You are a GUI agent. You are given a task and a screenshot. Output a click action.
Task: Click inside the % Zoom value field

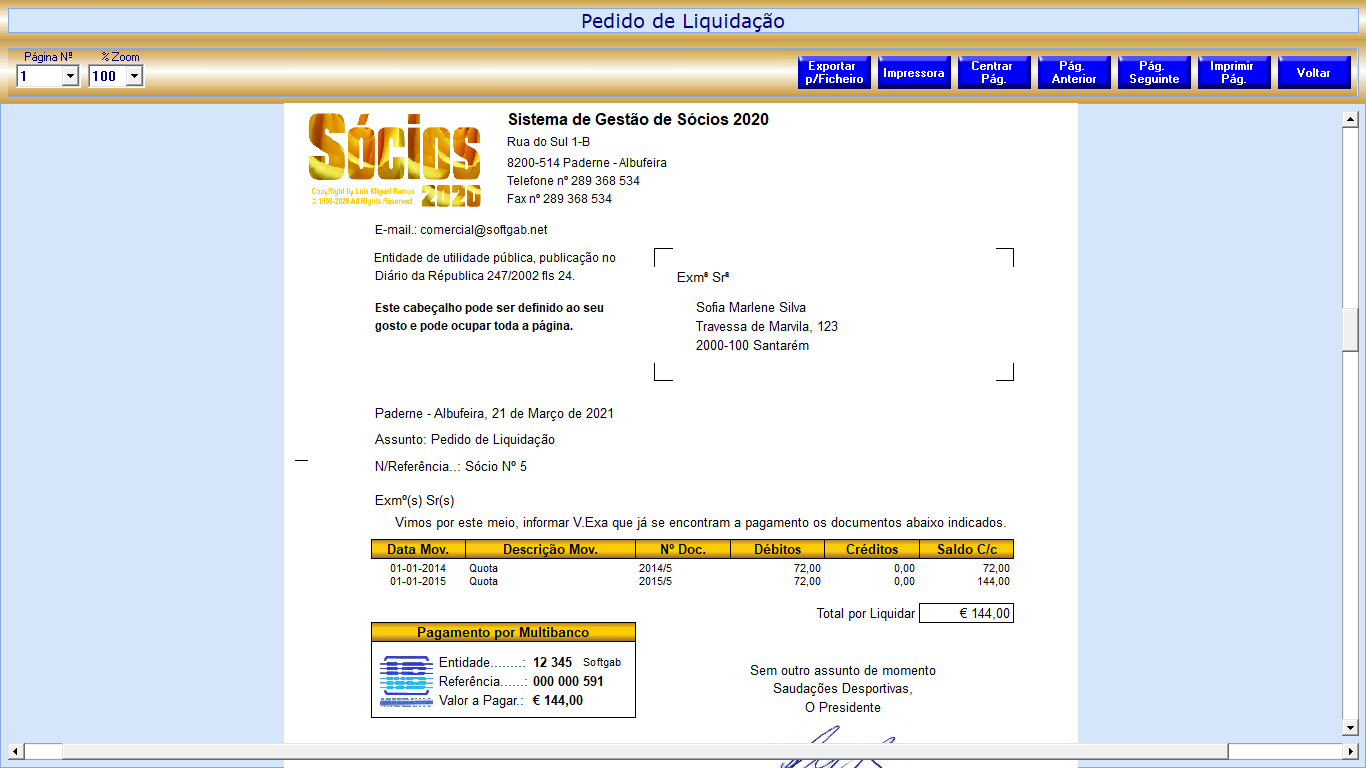click(x=106, y=77)
